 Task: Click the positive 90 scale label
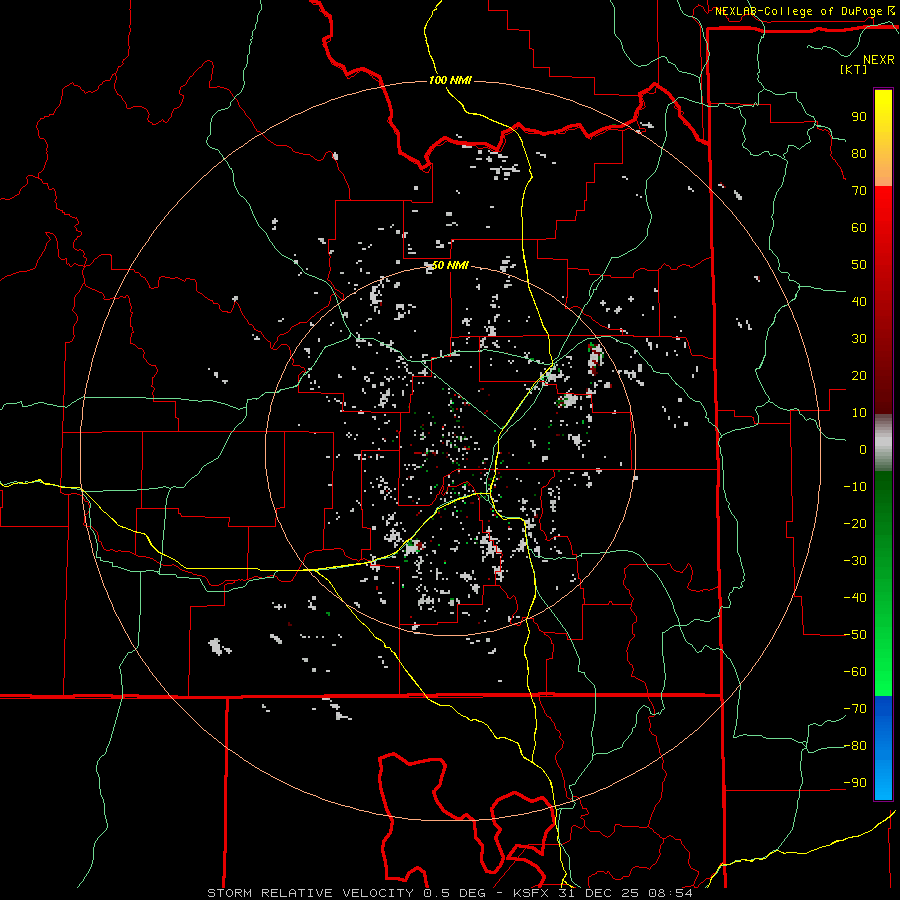point(859,117)
